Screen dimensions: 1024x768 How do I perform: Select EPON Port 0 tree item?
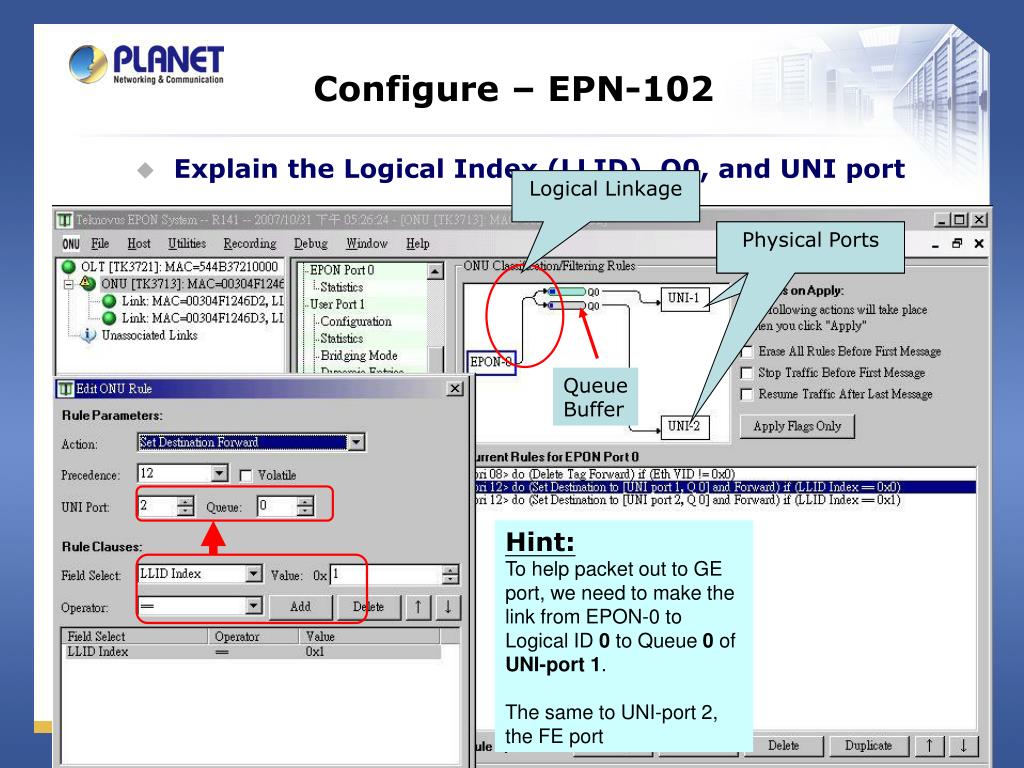pyautogui.click(x=342, y=270)
